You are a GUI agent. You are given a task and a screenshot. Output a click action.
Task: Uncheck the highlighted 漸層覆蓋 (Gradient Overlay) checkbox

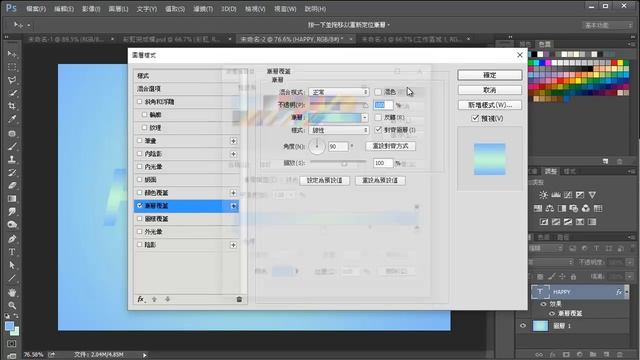click(140, 206)
